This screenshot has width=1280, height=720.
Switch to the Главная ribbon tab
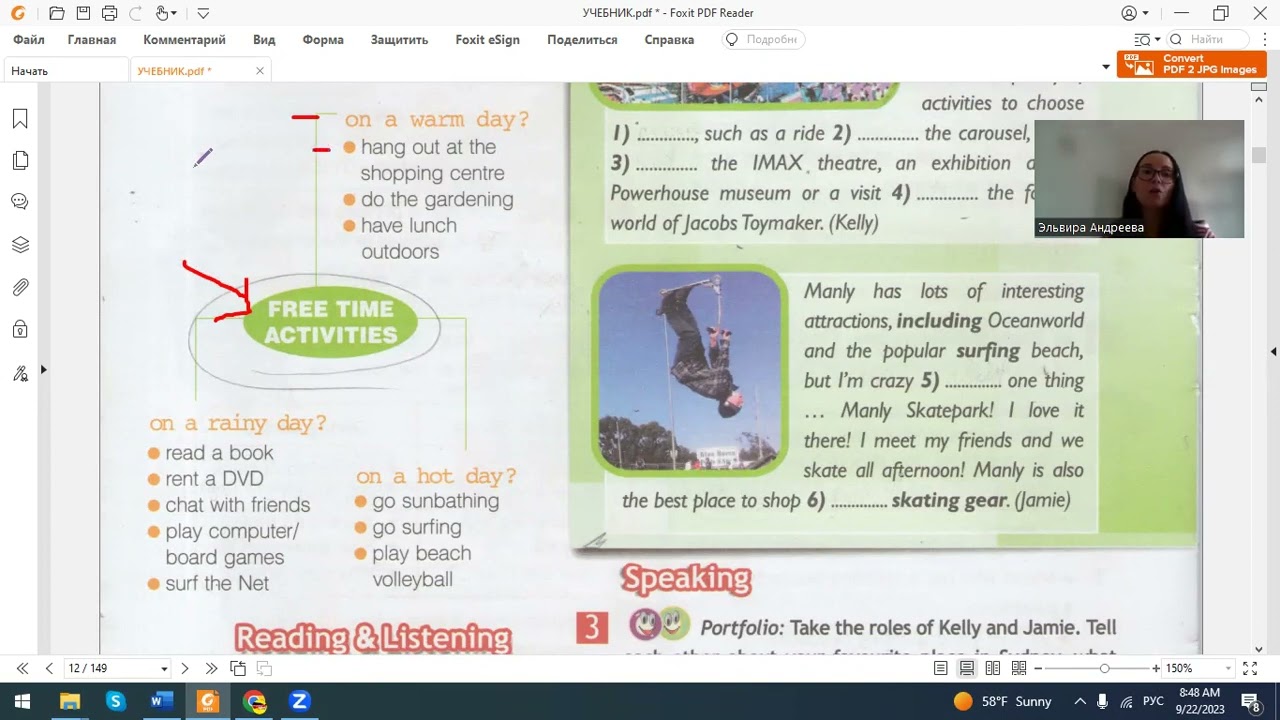click(92, 40)
